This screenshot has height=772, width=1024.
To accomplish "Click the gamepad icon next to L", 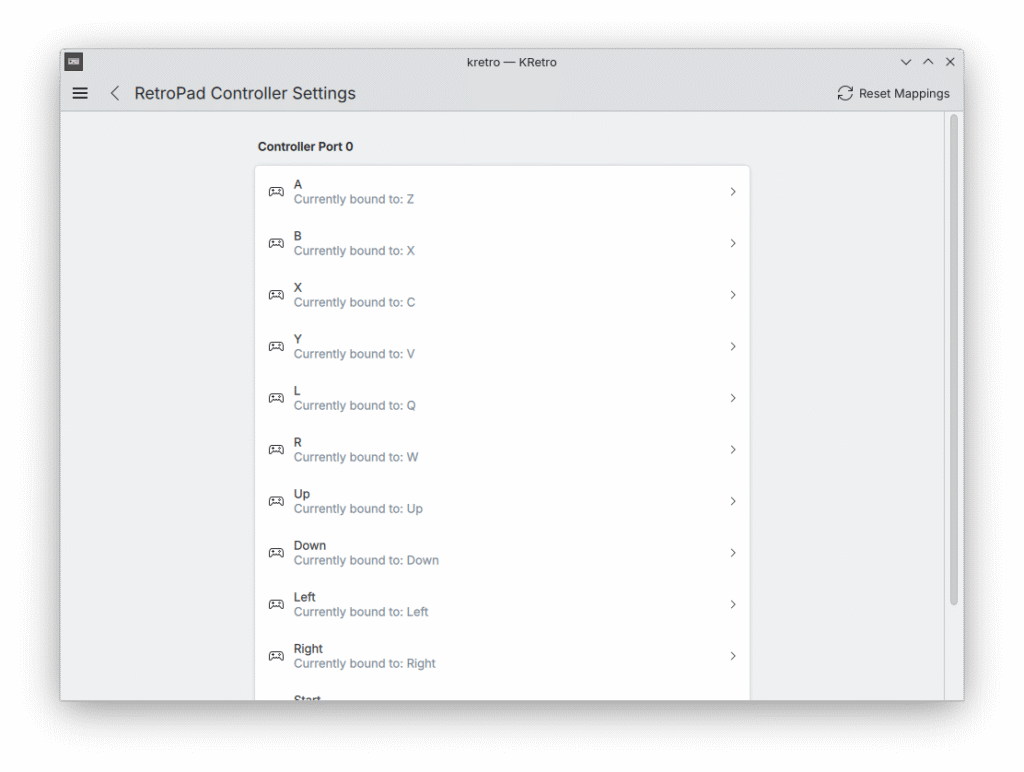I will (276, 398).
